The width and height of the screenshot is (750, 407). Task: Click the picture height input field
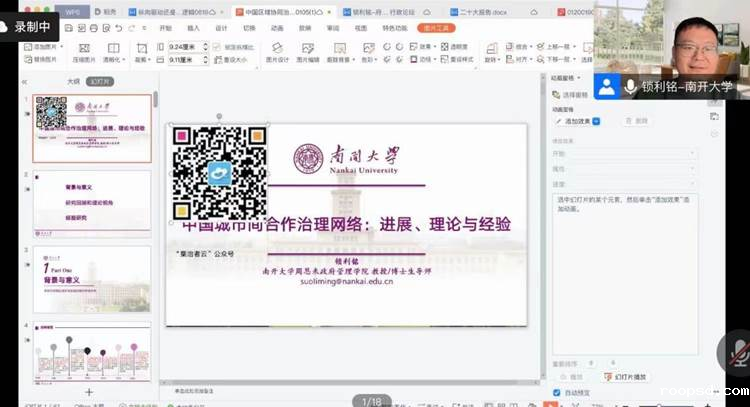185,59
